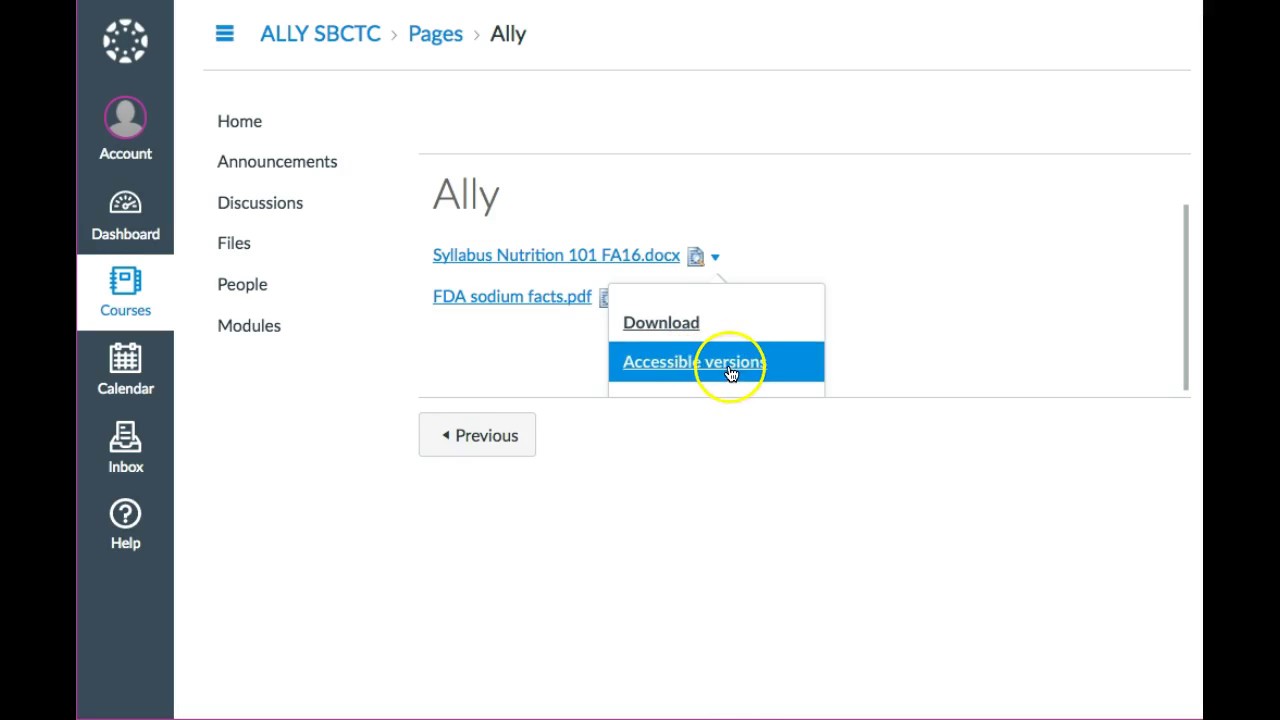Click ALLY SBCTC in the breadcrumb
Viewport: 1280px width, 720px height.
320,34
